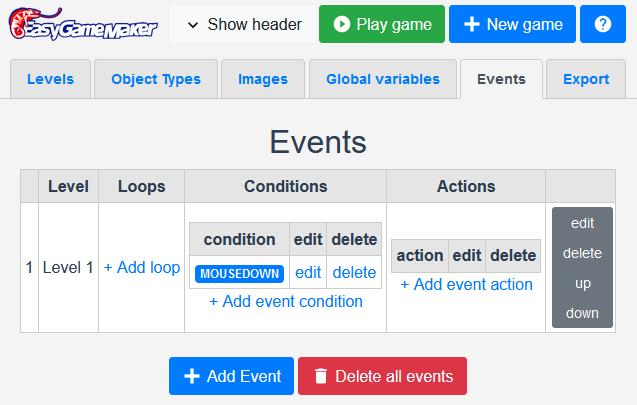Move event 1 down

point(582,313)
